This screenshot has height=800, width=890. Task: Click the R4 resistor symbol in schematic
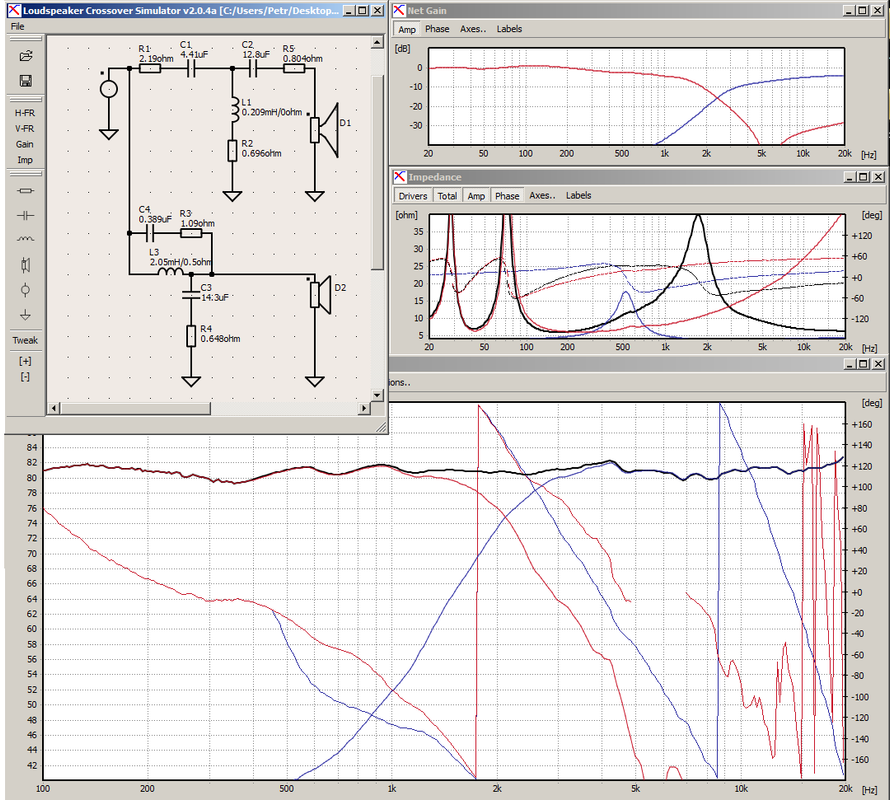(x=191, y=336)
